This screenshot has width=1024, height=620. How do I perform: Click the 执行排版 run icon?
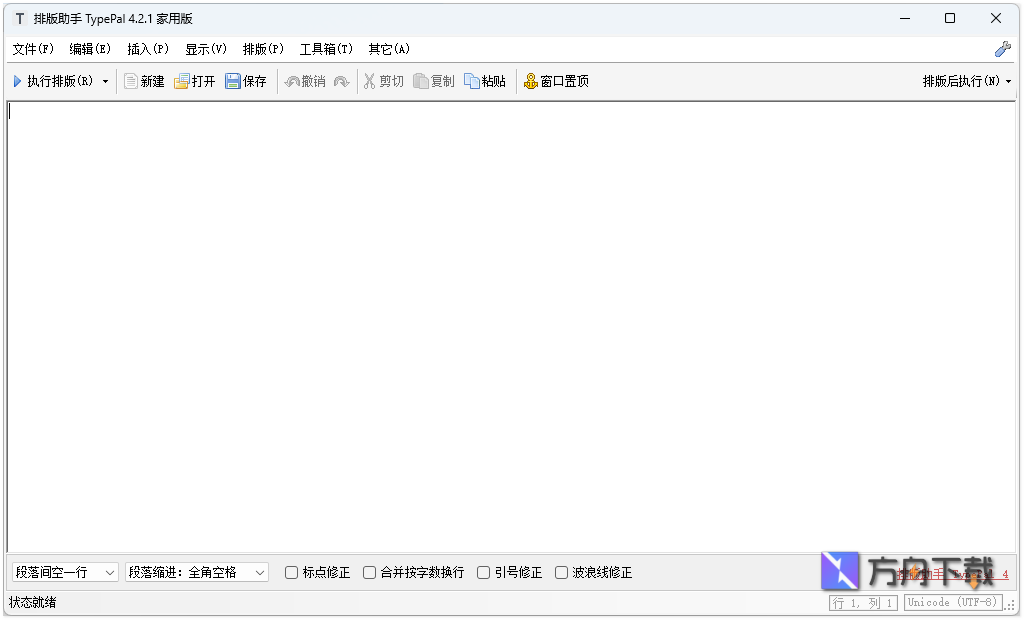(18, 81)
